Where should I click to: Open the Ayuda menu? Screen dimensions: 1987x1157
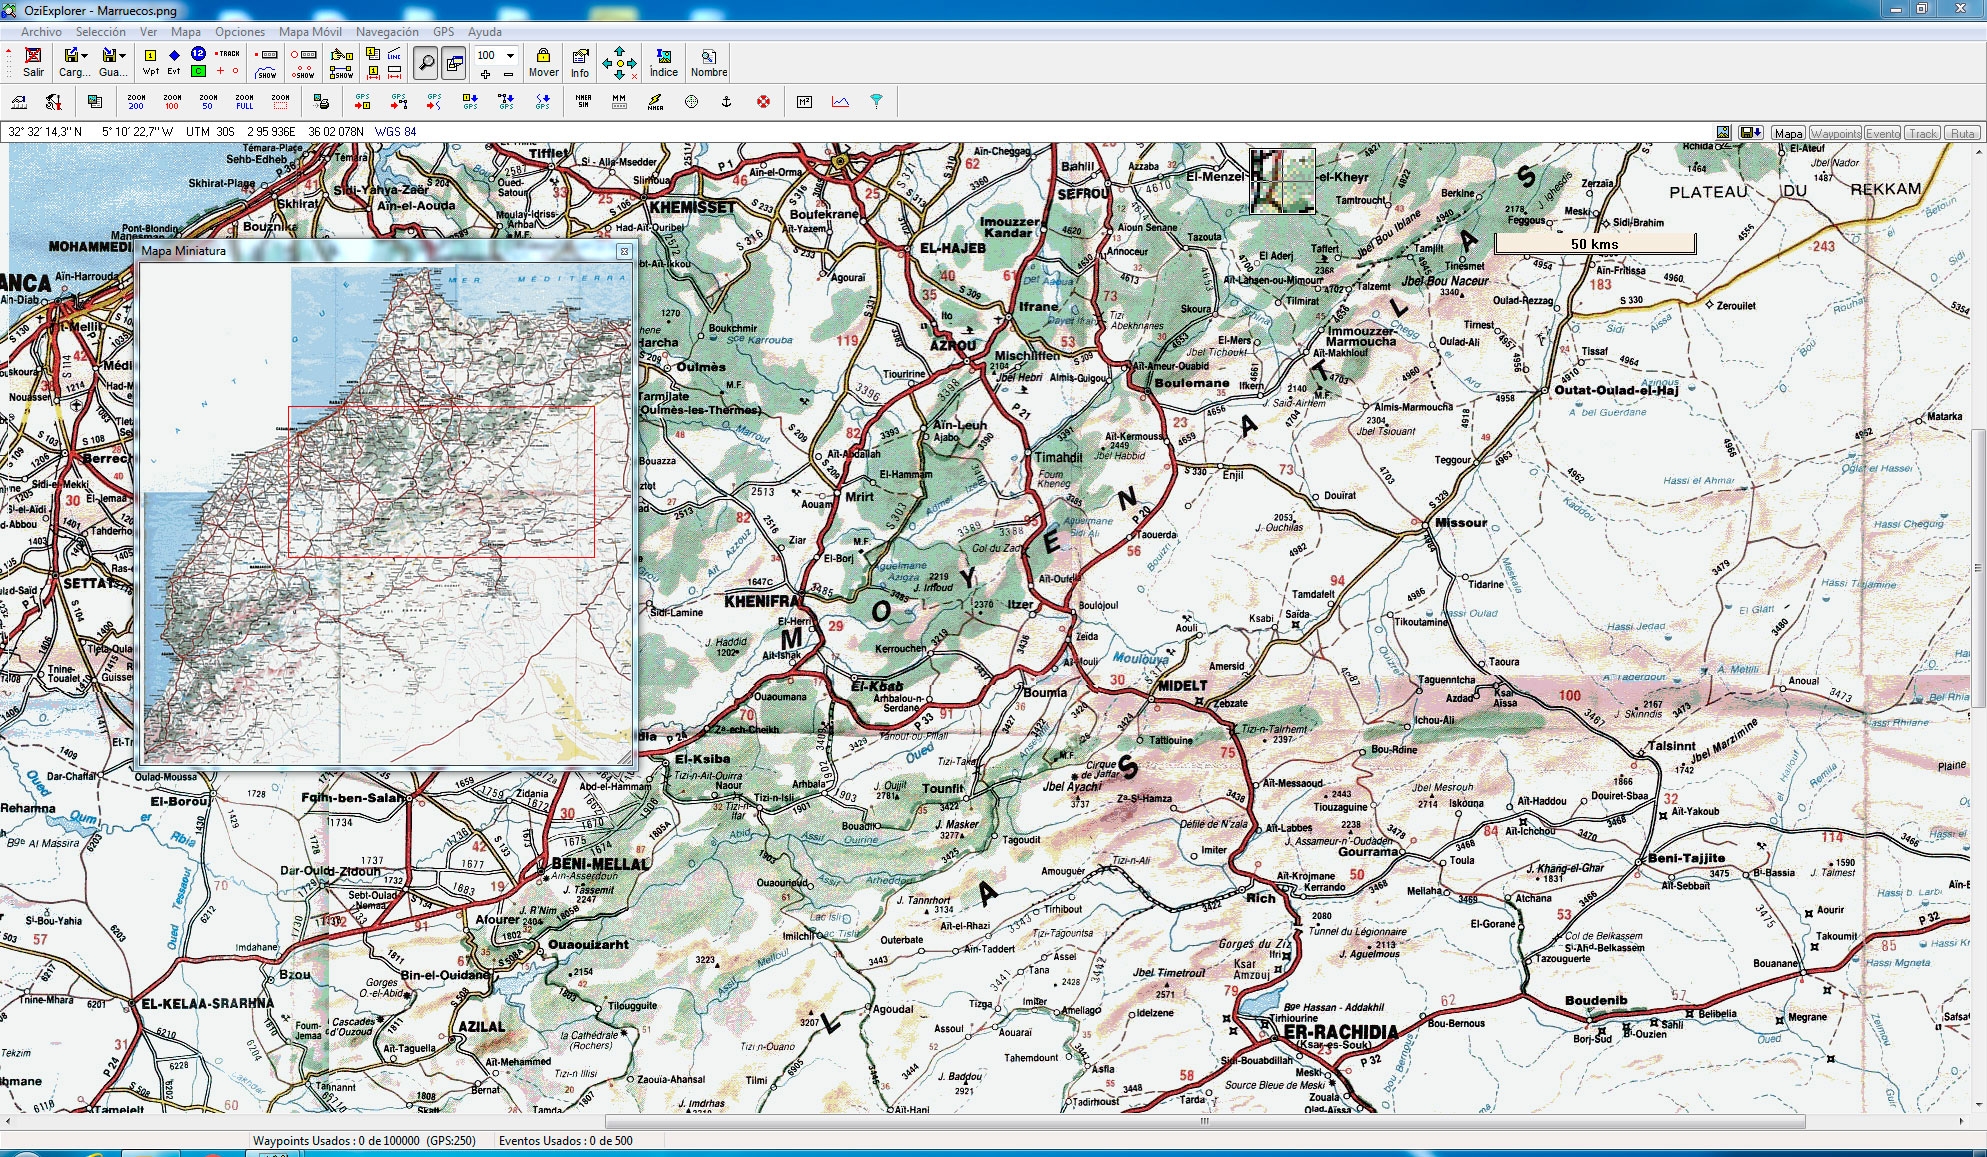pos(485,32)
